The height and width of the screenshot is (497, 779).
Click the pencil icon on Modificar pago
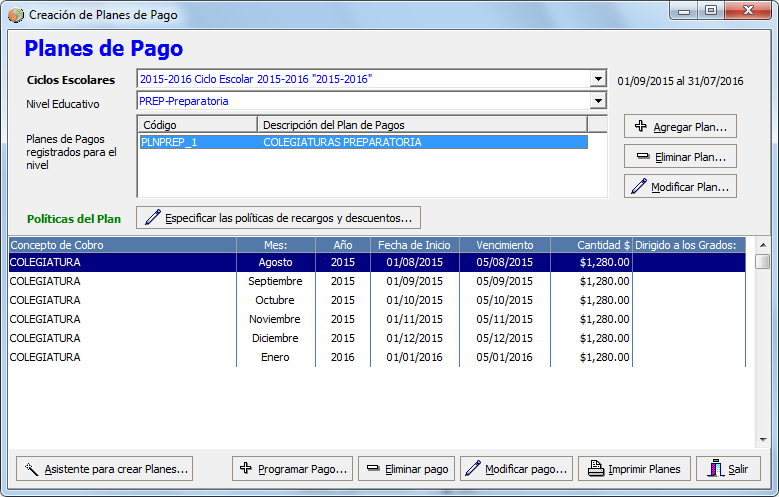point(473,468)
